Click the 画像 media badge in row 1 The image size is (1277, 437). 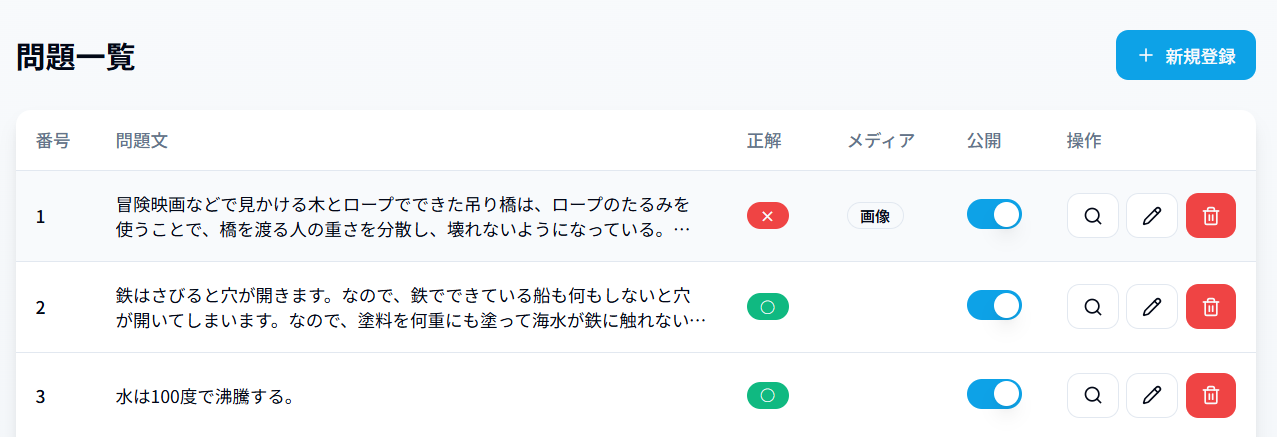tap(875, 216)
